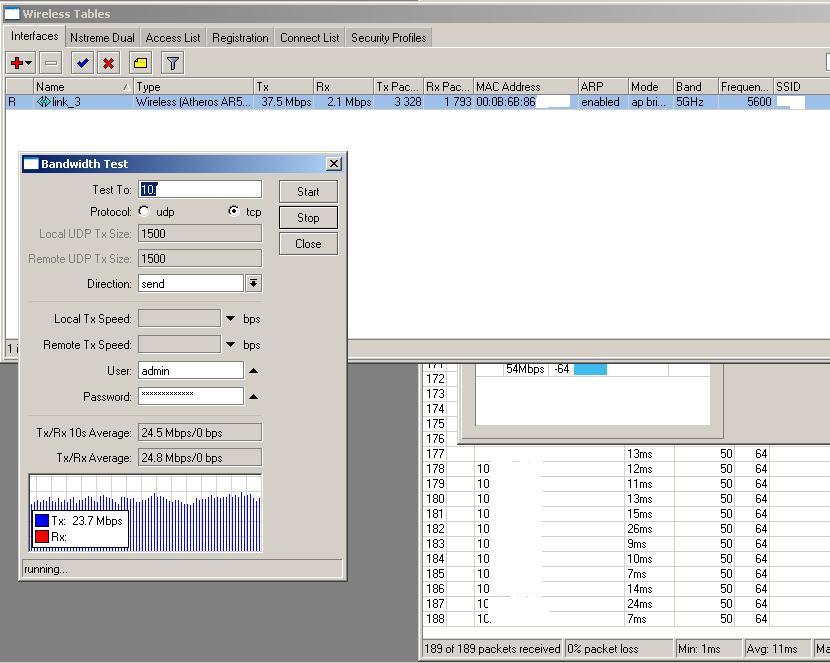830x663 pixels.
Task: Click the 0% packet loss status
Action: click(618, 649)
